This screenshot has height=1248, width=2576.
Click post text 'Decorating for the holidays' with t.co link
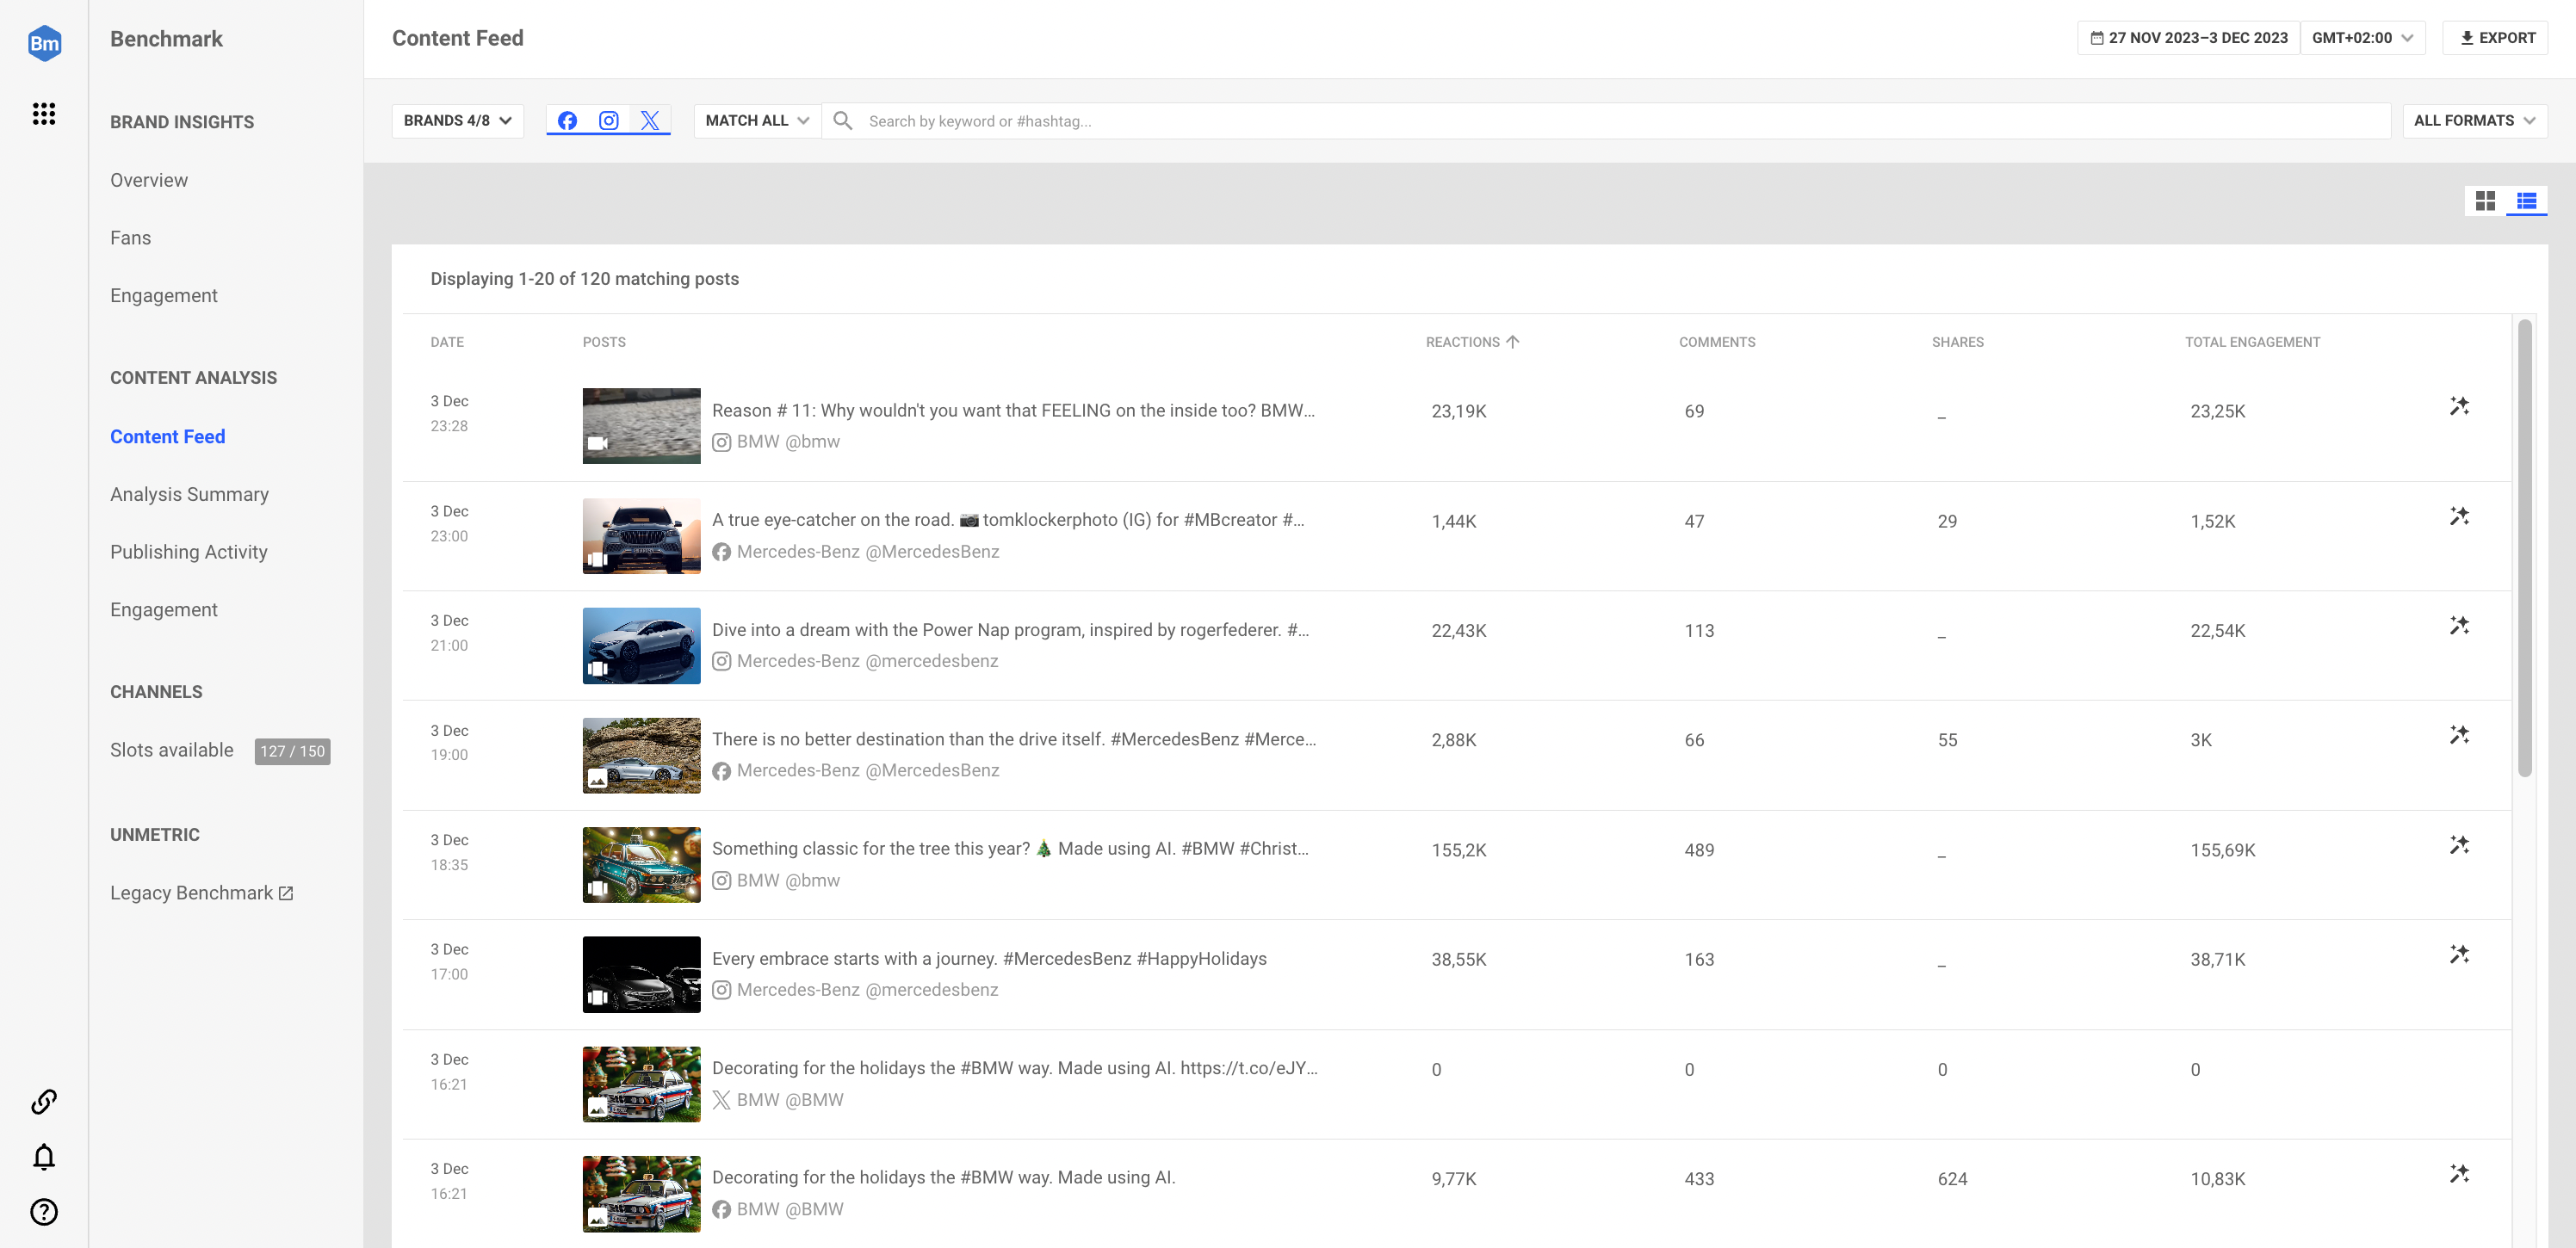click(1014, 1068)
